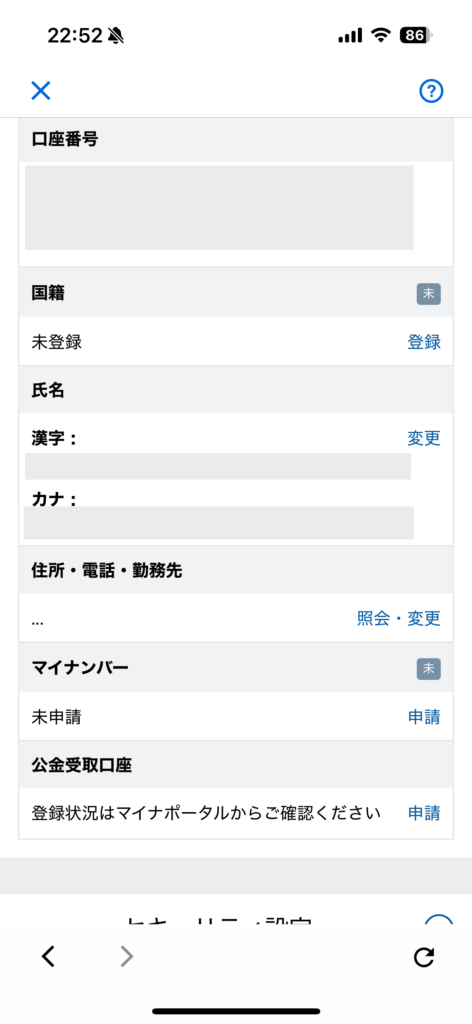
Task: Tap the silent bell icon beside the clock
Action: tap(116, 36)
